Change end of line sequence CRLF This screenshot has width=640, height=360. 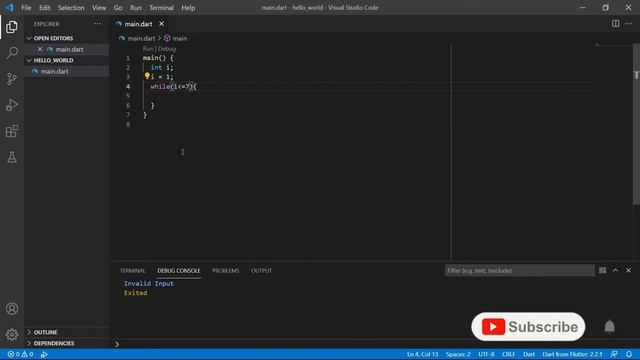pos(509,354)
